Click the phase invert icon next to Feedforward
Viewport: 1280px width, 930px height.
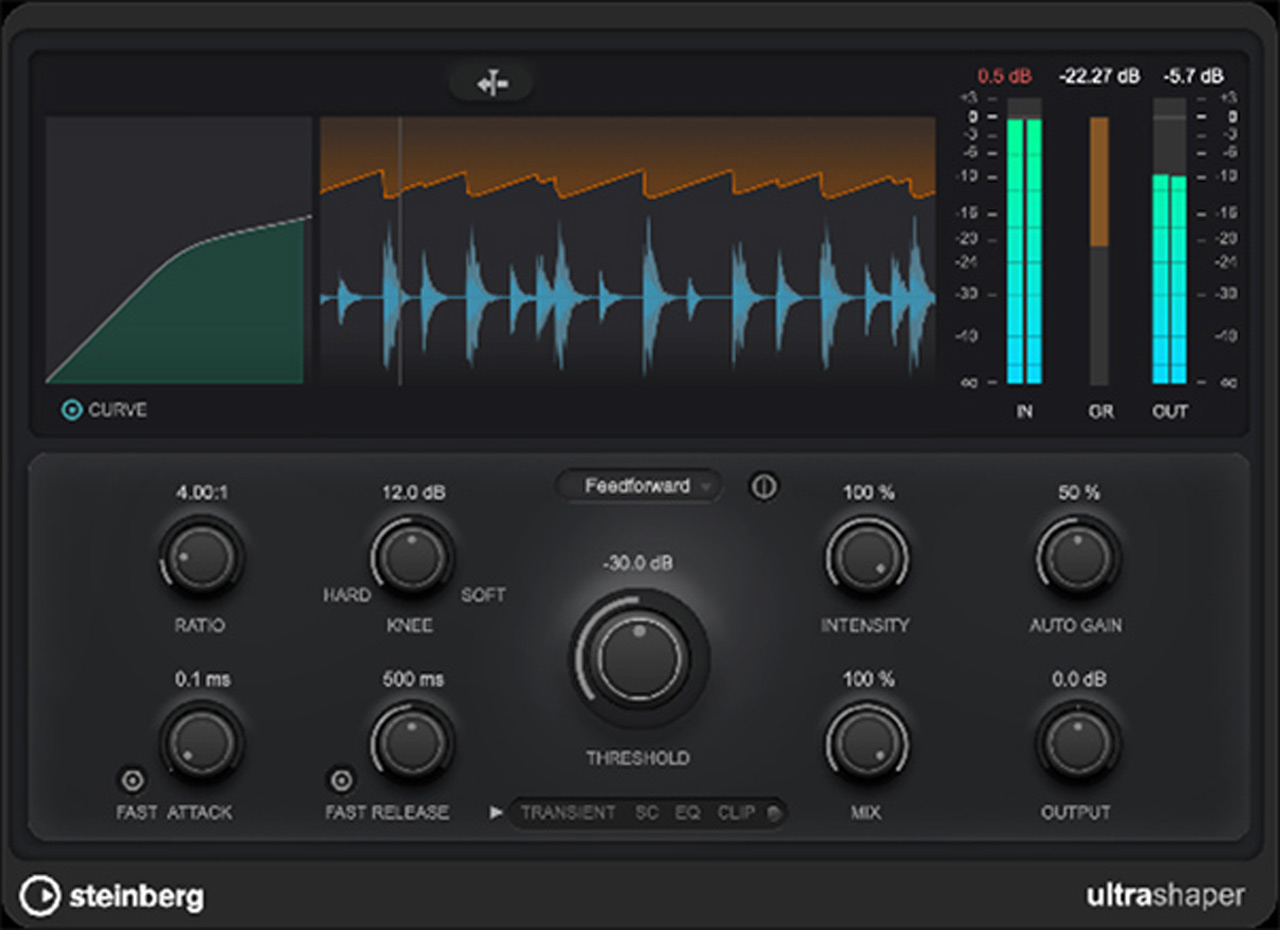coord(763,486)
